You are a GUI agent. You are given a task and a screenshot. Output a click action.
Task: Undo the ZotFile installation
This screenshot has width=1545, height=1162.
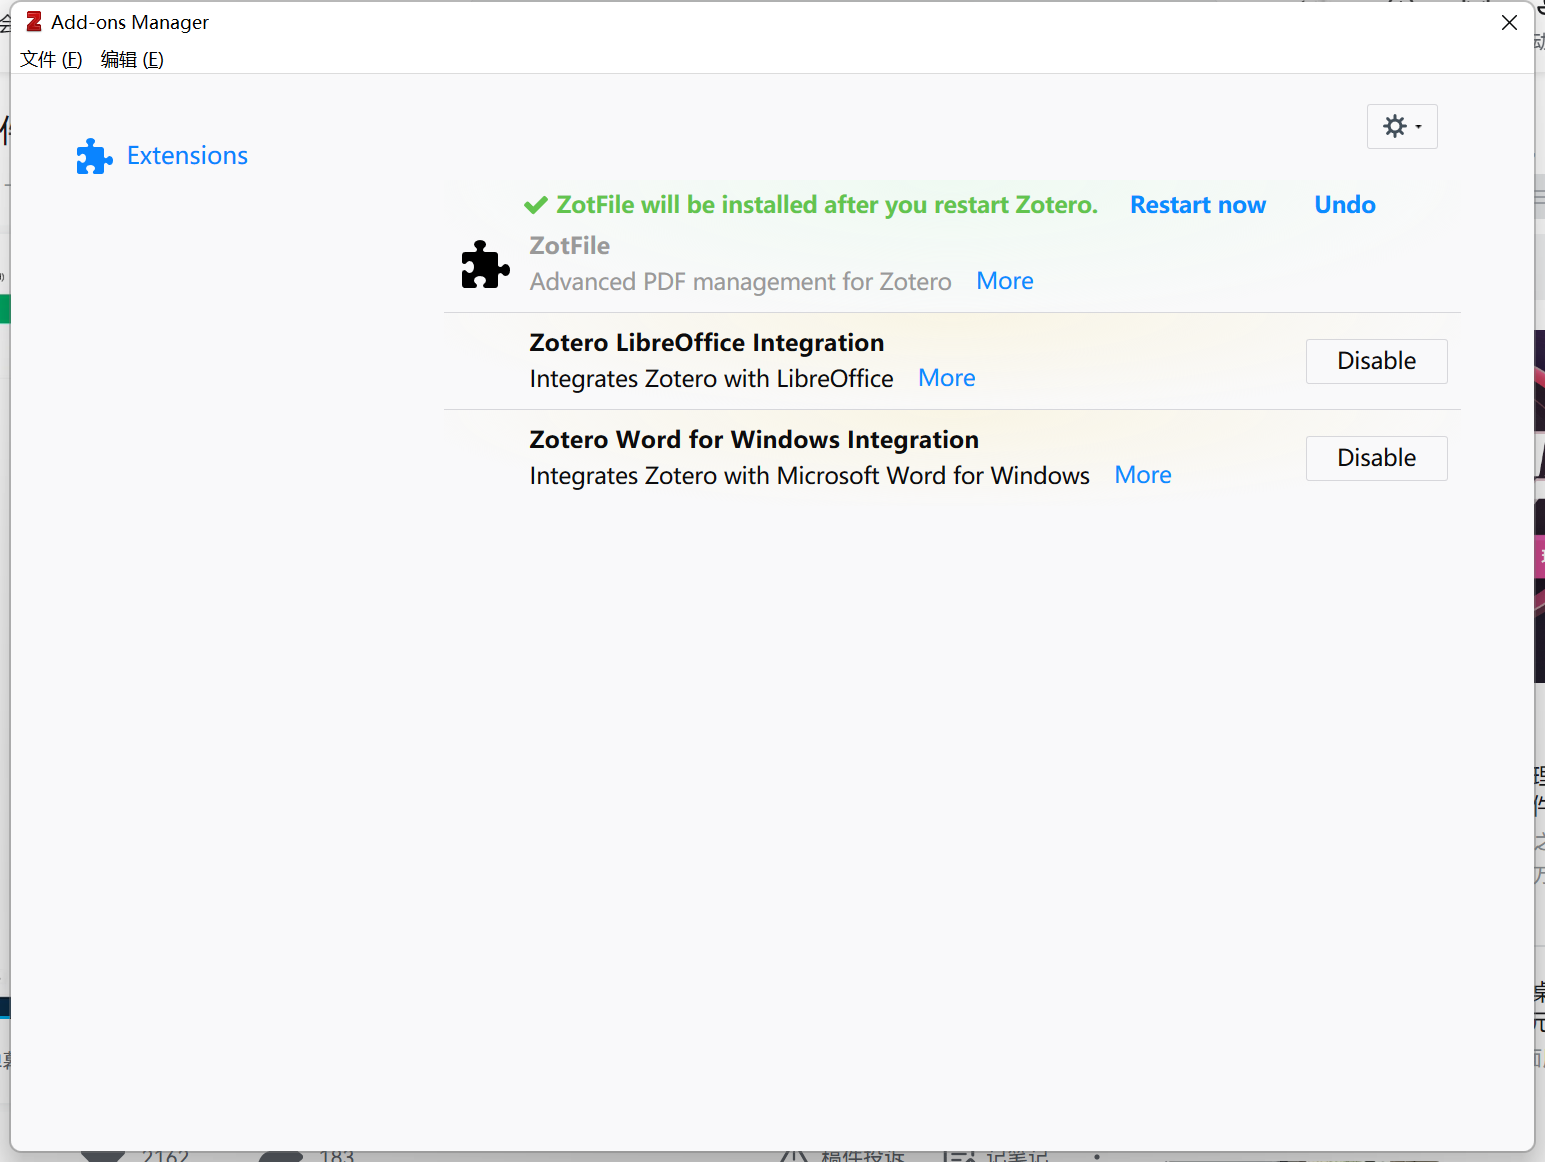click(x=1345, y=205)
